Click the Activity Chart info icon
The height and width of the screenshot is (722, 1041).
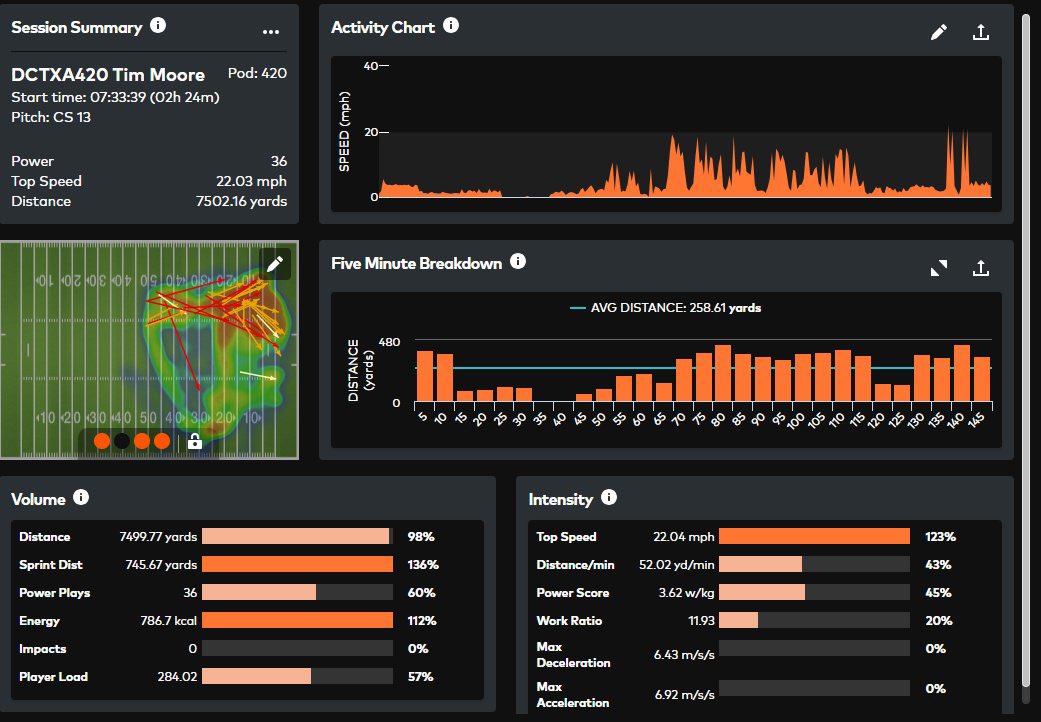[451, 25]
